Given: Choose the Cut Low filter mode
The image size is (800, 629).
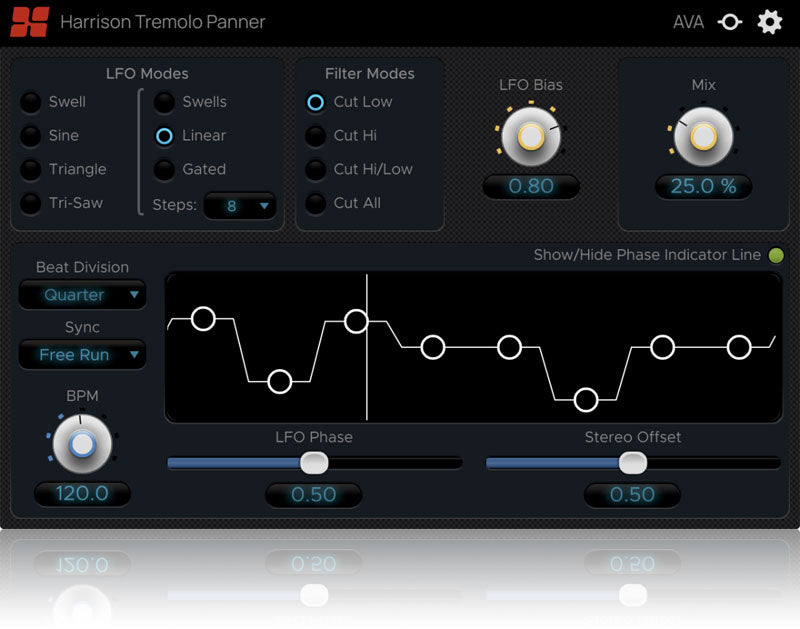Looking at the screenshot, I should tap(315, 102).
